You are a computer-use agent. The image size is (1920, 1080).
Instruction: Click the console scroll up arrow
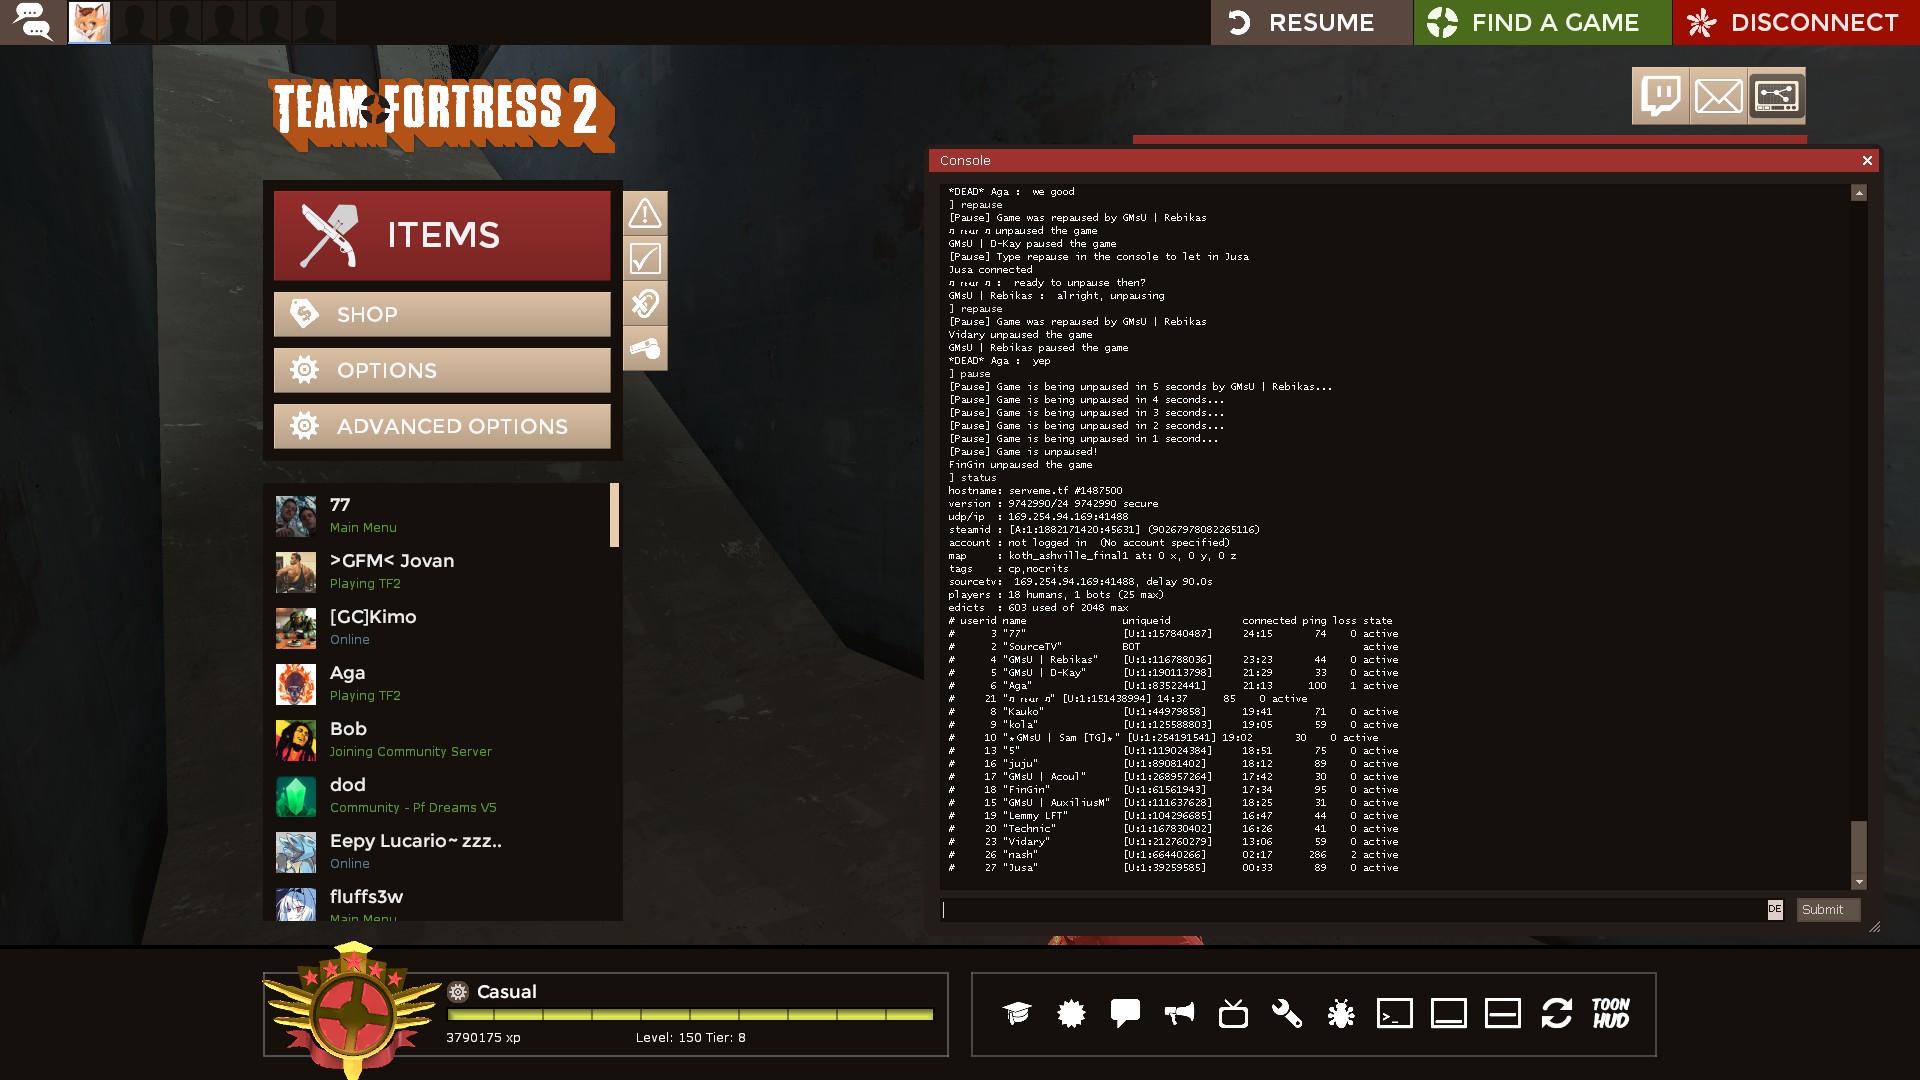pyautogui.click(x=1859, y=192)
